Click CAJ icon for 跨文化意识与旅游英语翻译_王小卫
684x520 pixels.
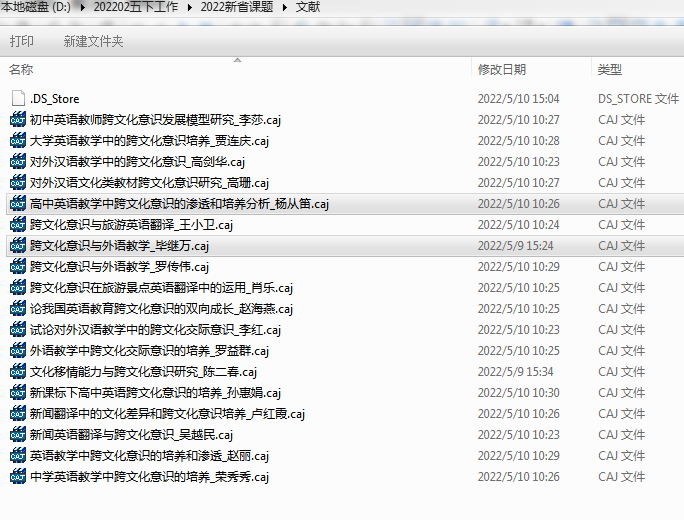point(18,225)
